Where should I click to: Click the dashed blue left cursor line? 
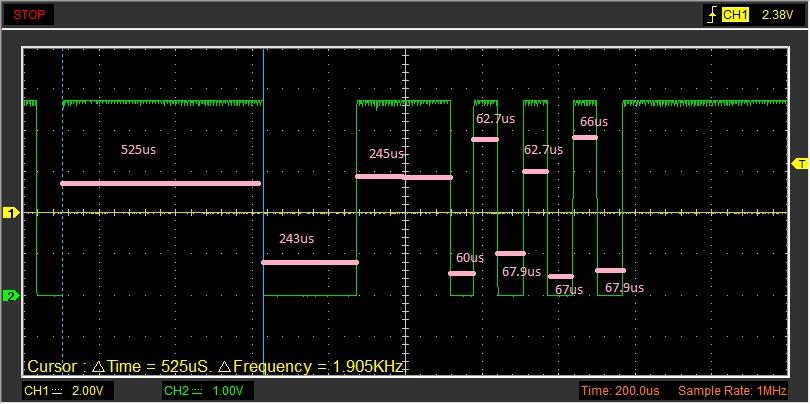tap(63, 212)
